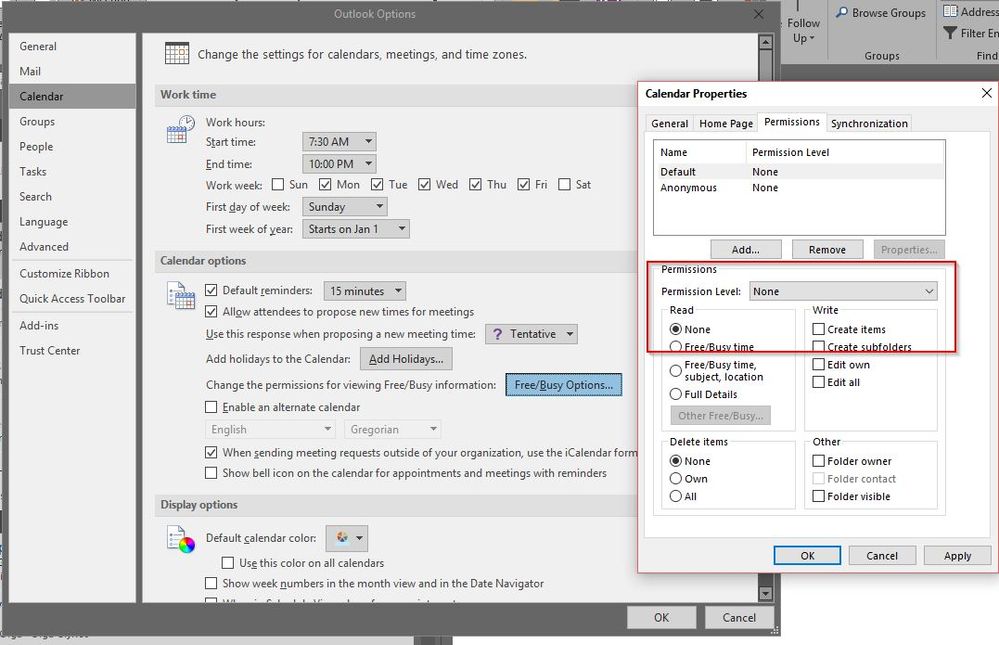Screen dimensions: 999x645
Task: Uncheck Default reminders checkbox
Action: [x=211, y=290]
